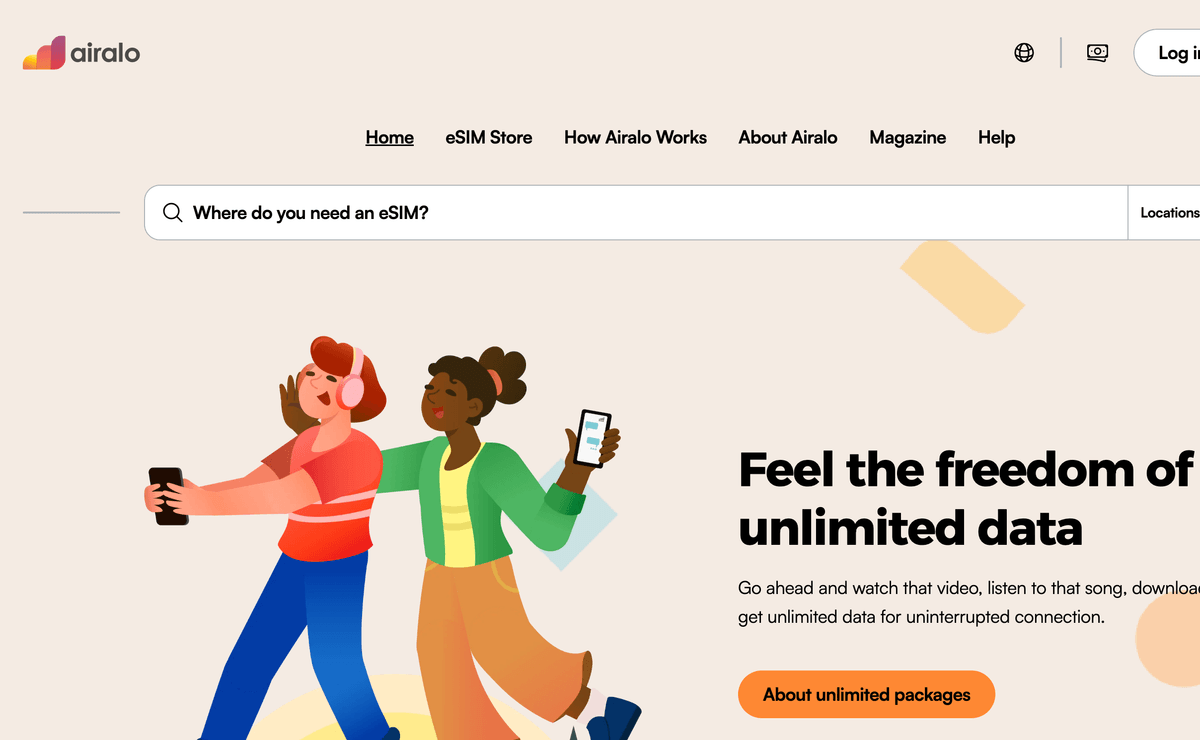Click the magnifying glass search icon
Screen dimensions: 1200x740
(x=173, y=213)
